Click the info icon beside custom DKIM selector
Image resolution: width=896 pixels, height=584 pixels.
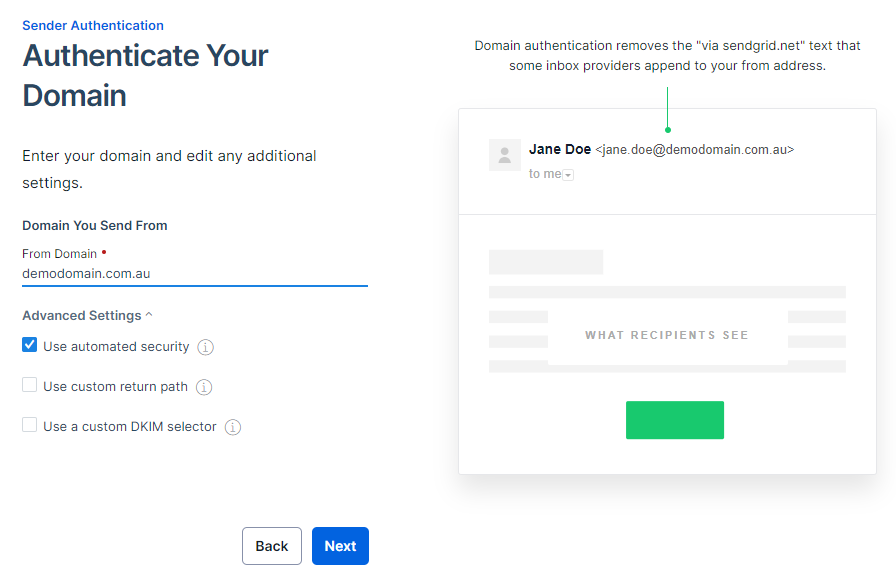pos(233,427)
